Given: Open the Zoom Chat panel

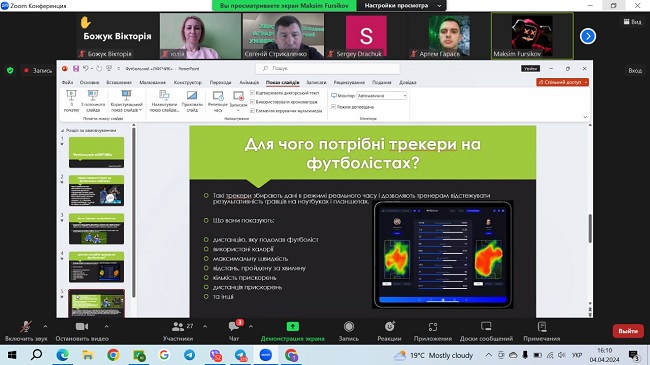Looking at the screenshot, I should 234,331.
